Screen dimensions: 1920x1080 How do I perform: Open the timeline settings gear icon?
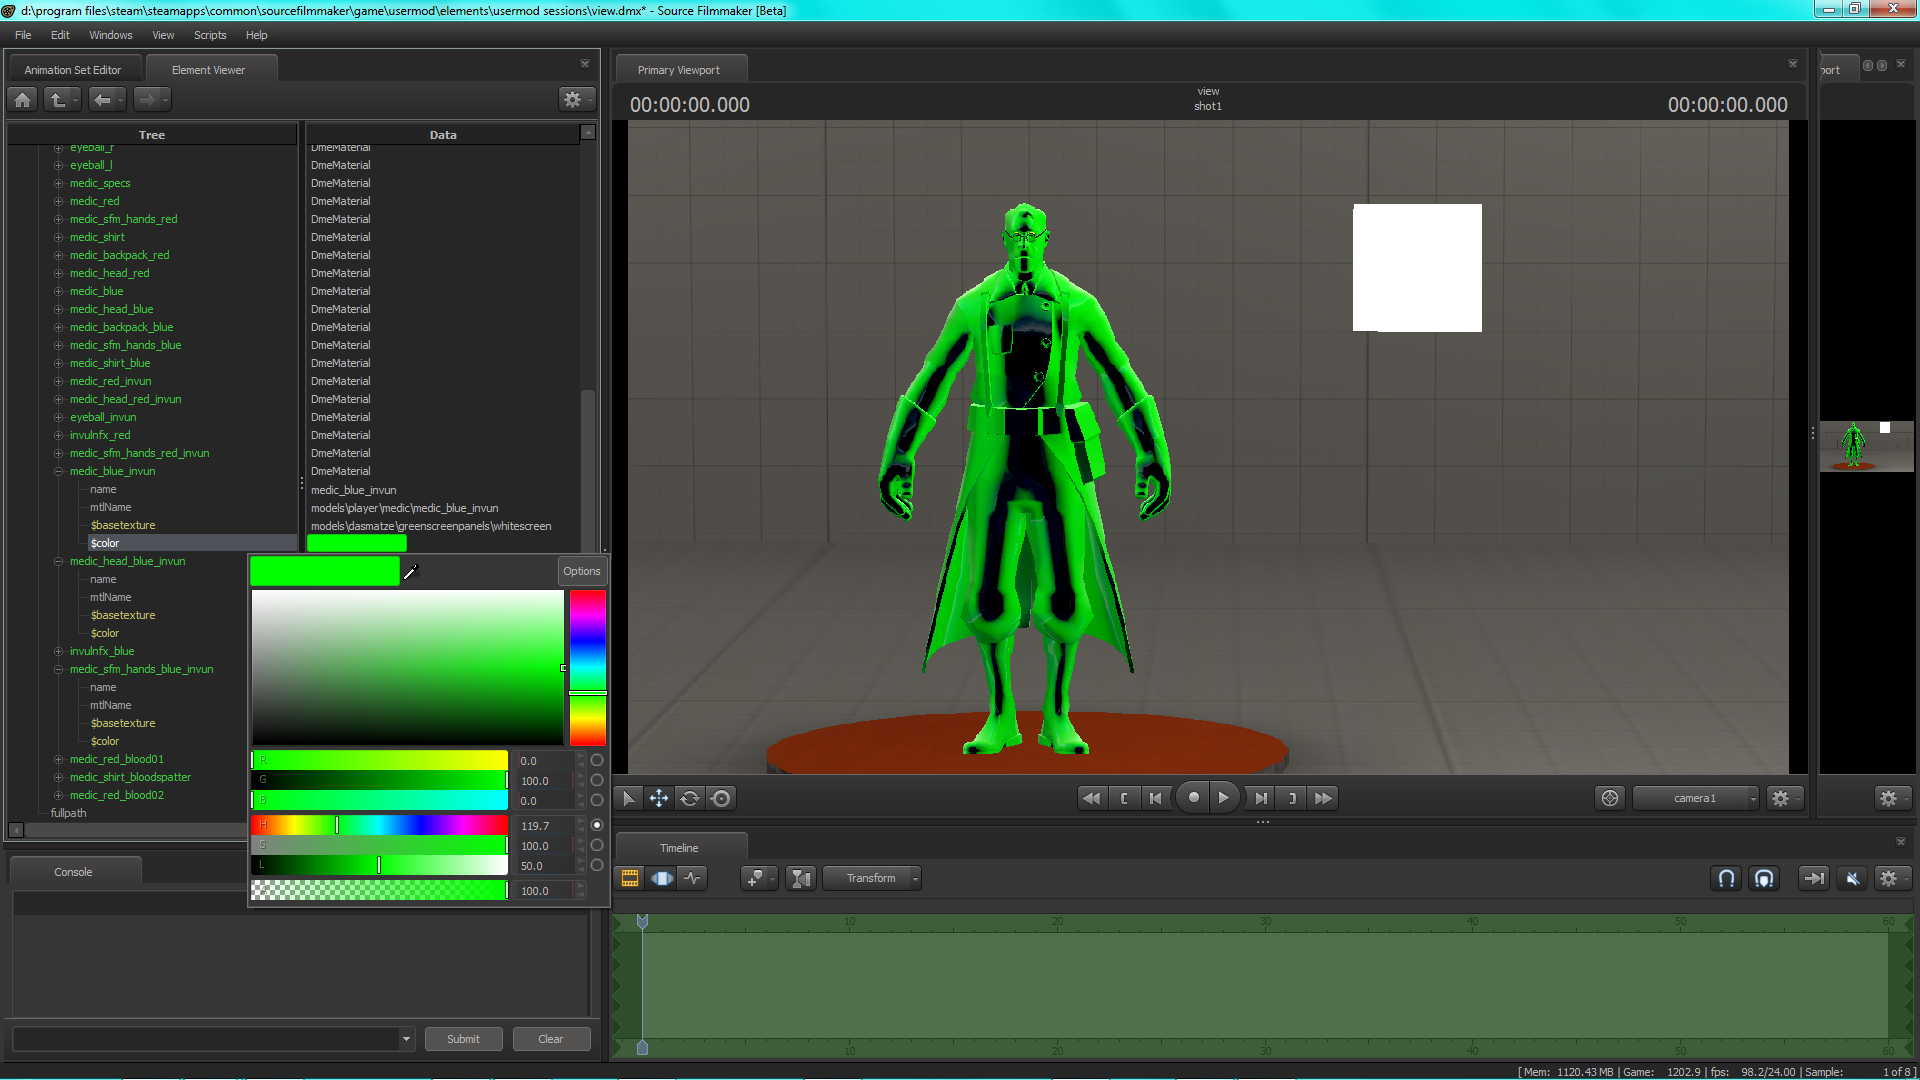1888,878
